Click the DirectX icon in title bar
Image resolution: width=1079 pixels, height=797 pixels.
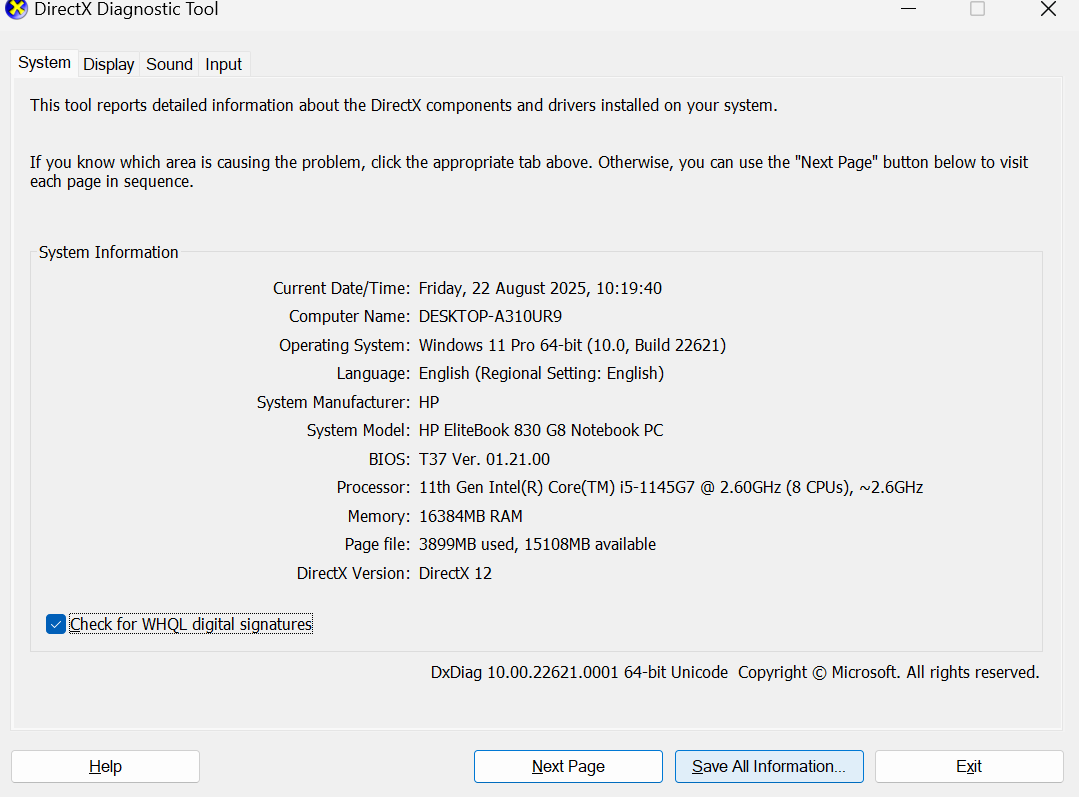pos(16,10)
